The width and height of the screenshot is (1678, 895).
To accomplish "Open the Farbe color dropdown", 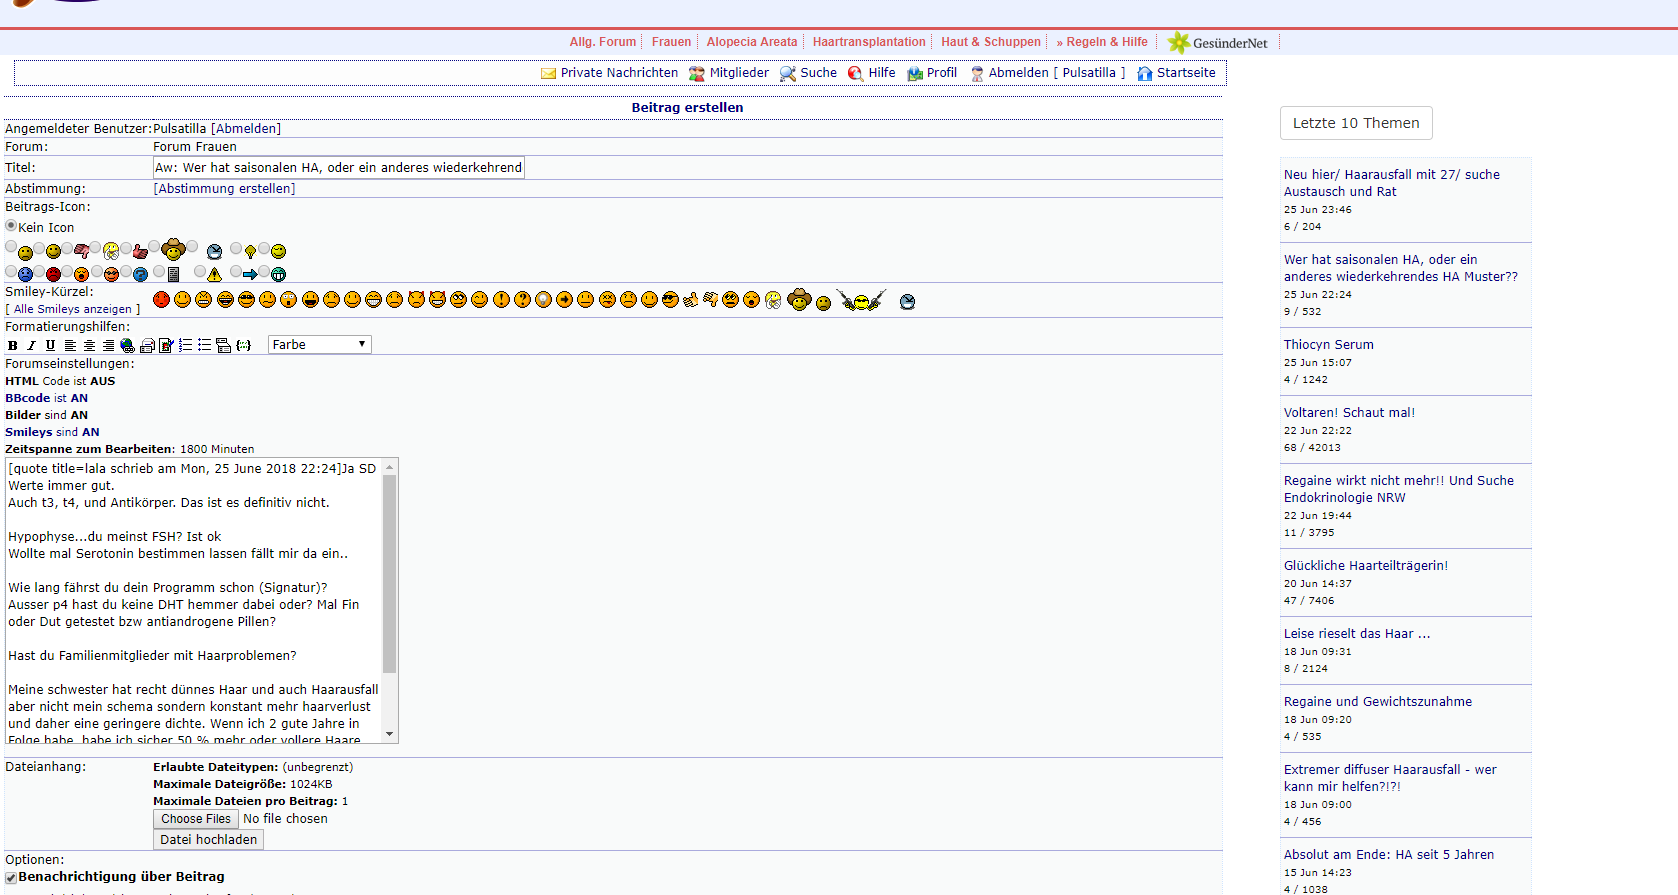I will click(x=319, y=345).
